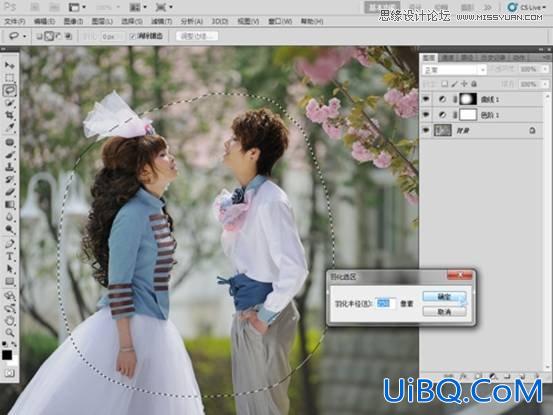Confirm feather dialog with 确定 button

444,297
